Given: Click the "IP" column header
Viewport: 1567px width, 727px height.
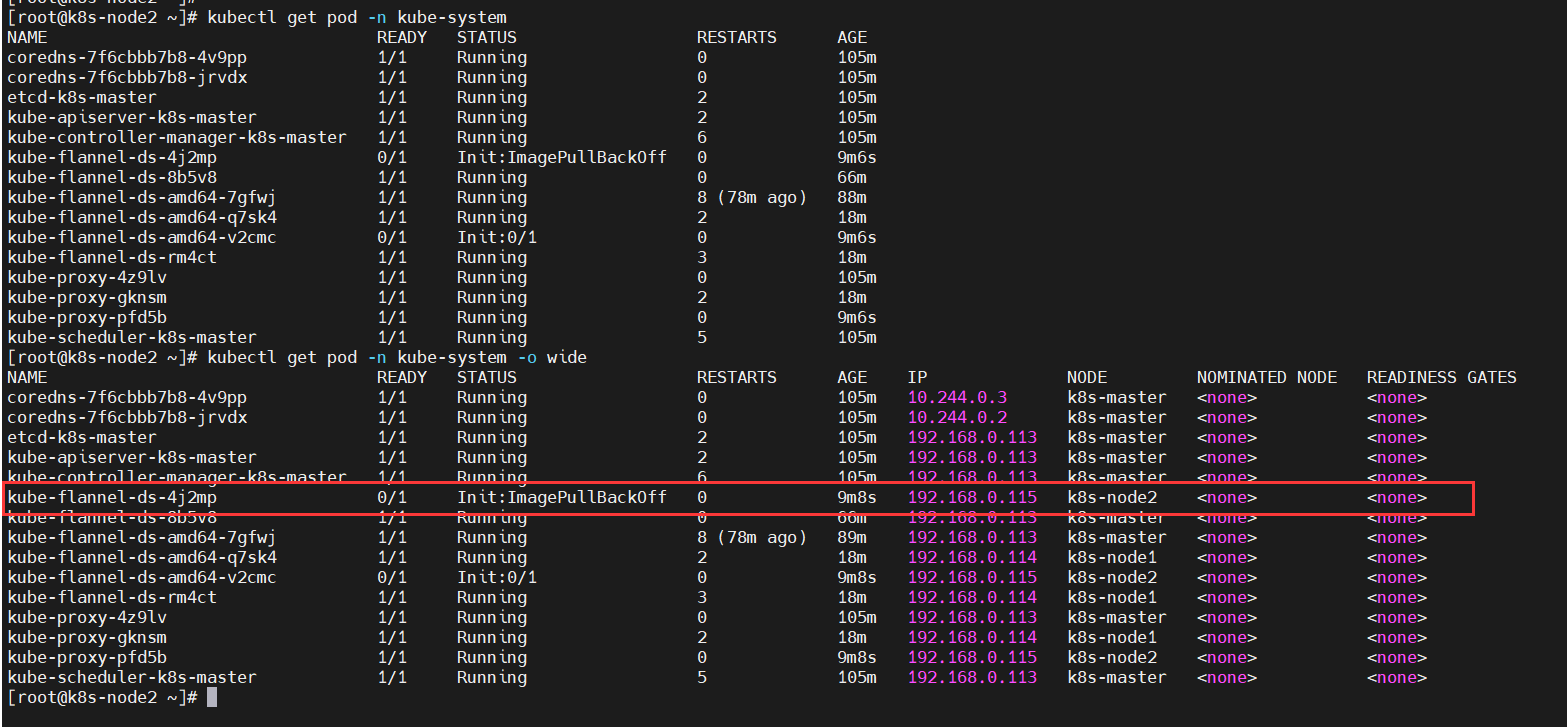Looking at the screenshot, I should pos(917,377).
